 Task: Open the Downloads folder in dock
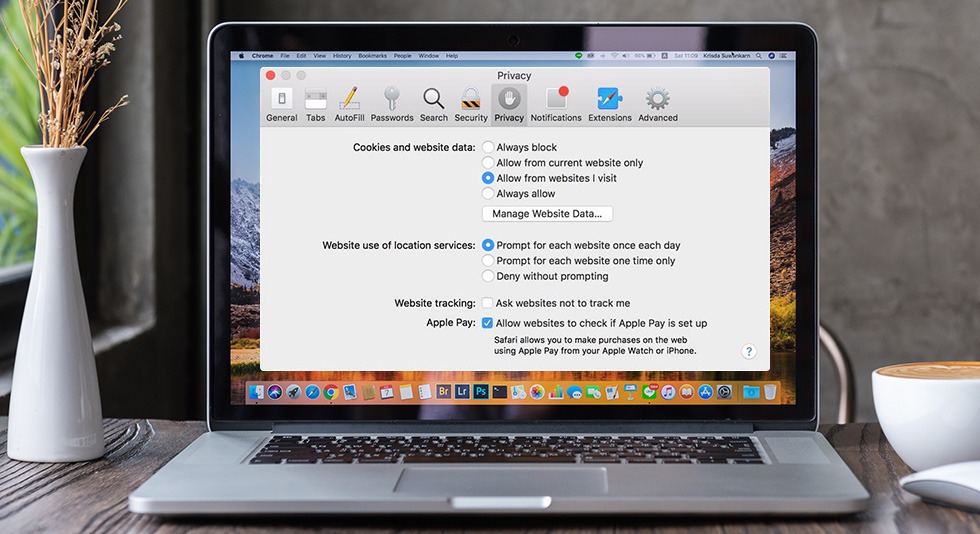[x=751, y=392]
